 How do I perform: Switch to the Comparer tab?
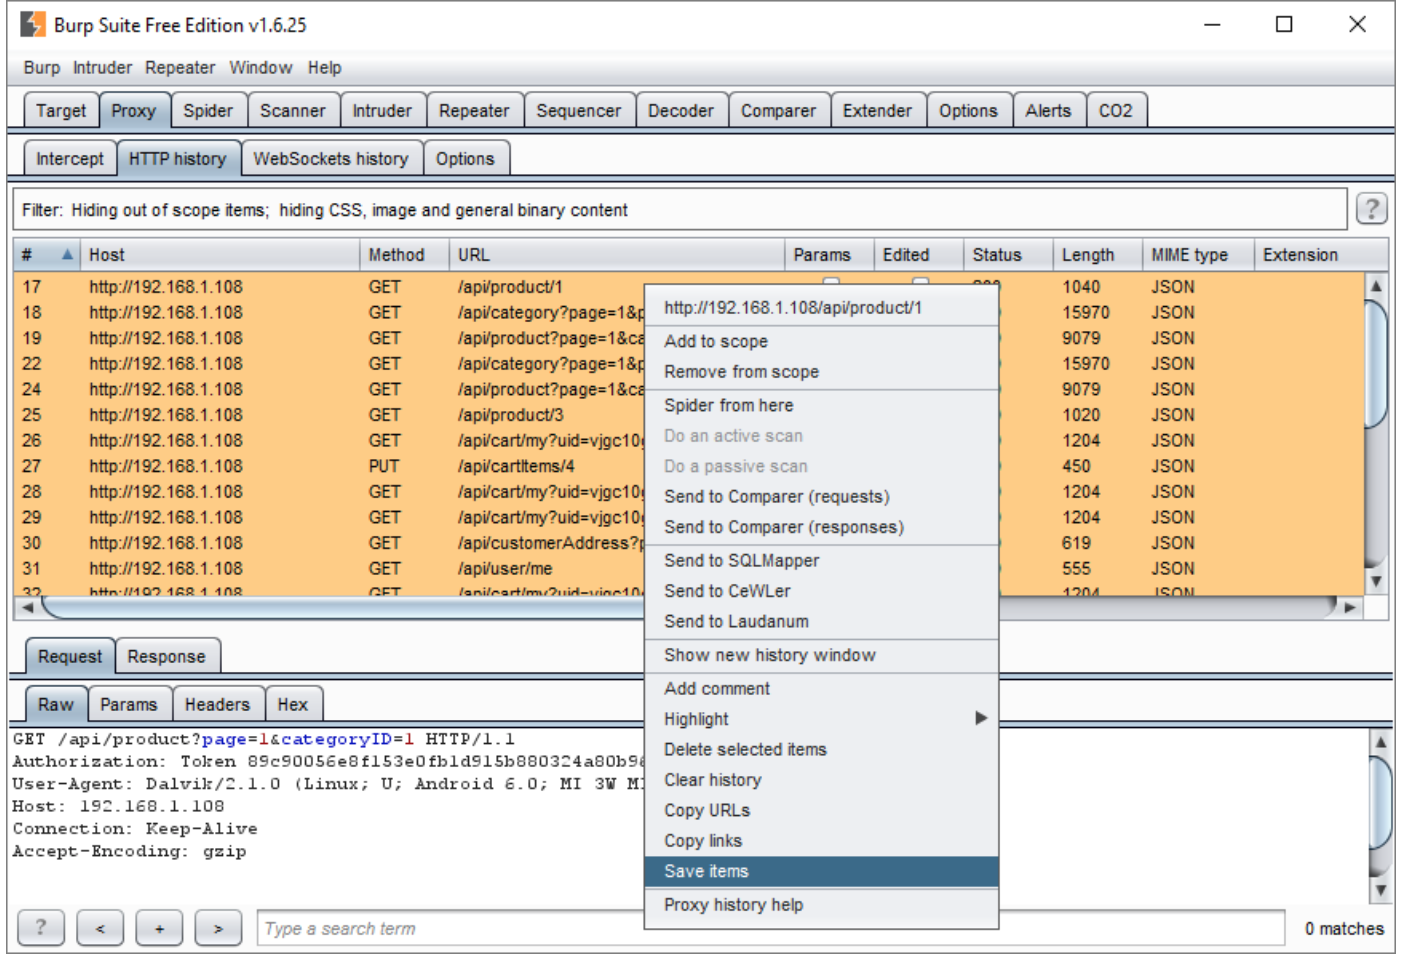coord(778,110)
